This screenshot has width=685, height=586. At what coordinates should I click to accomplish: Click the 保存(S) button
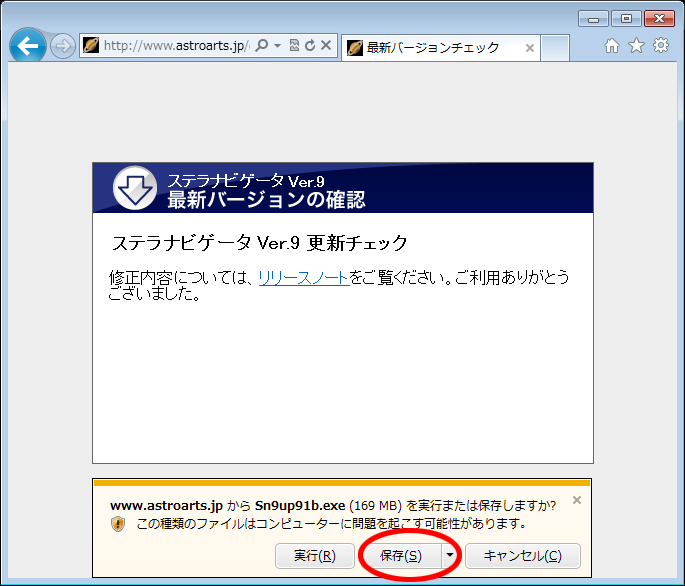tap(401, 556)
